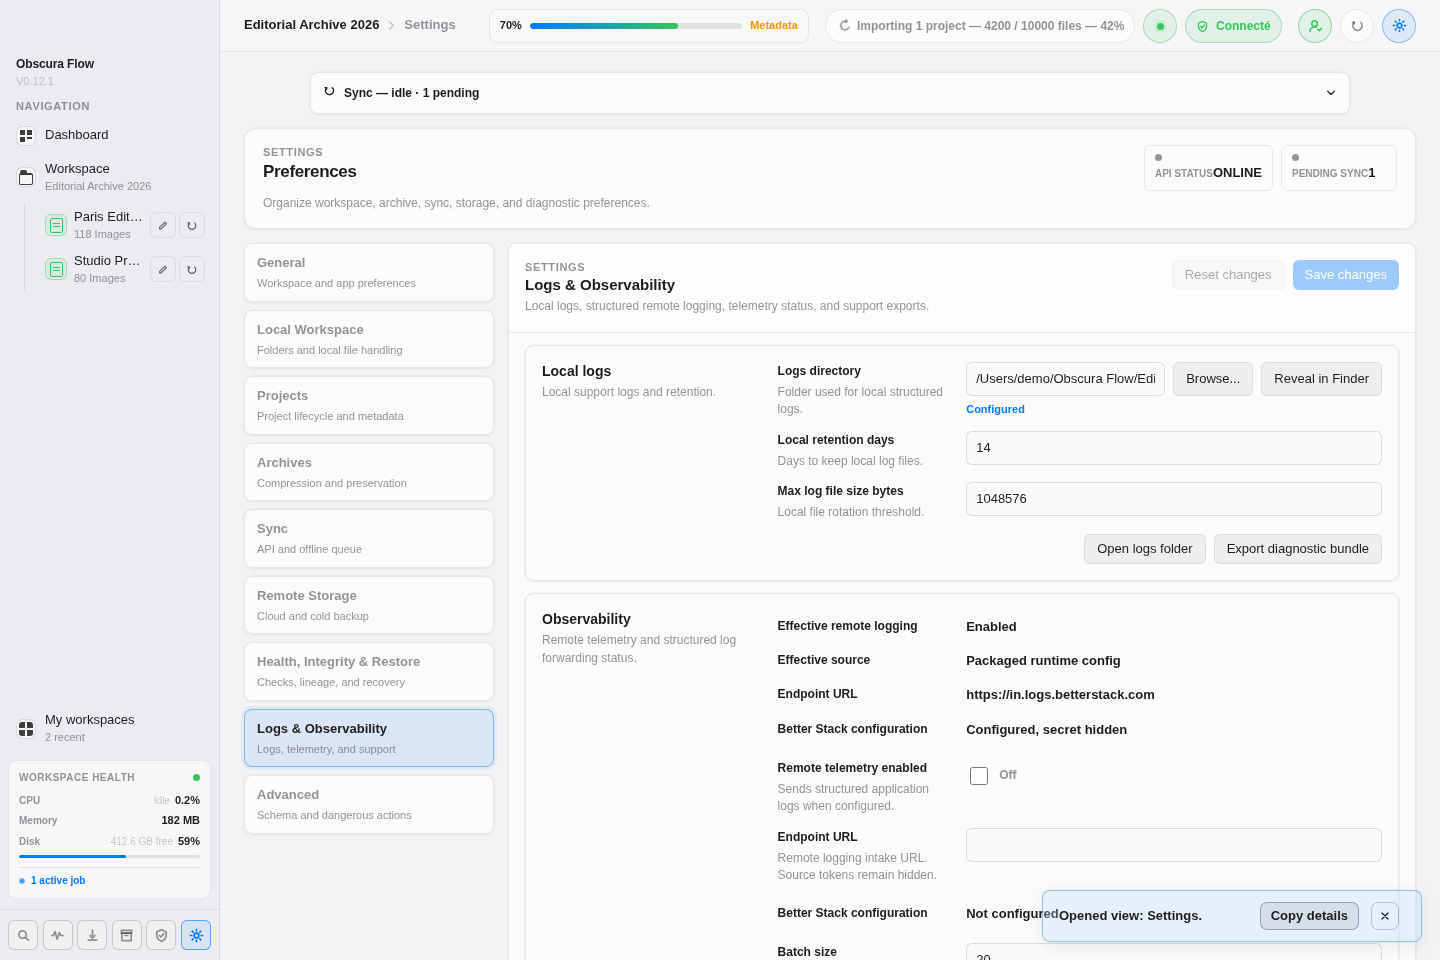Click the shield check icon in bottom toolbar
Viewport: 1440px width, 960px height.
(161, 935)
